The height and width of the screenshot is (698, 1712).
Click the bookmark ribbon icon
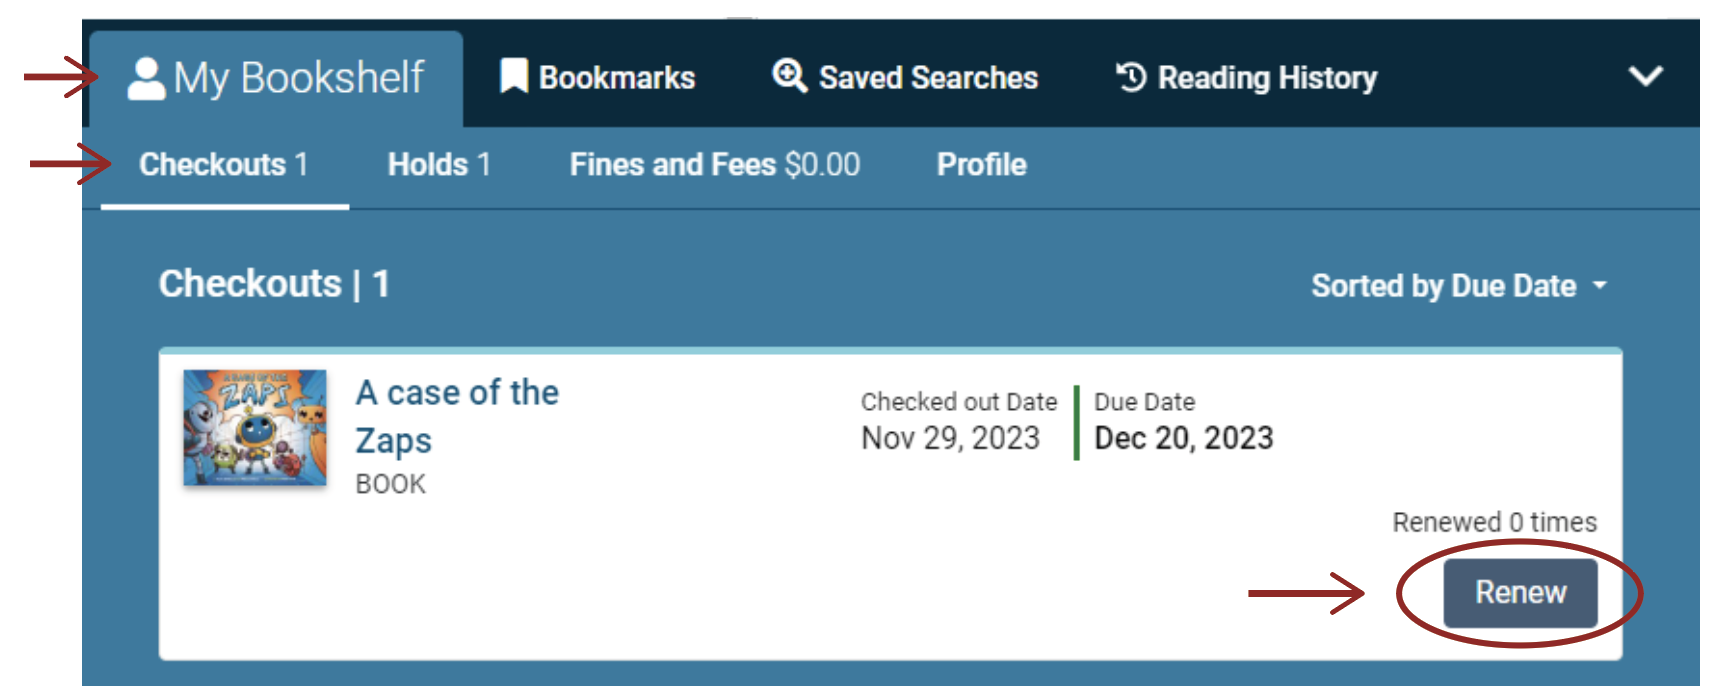click(x=513, y=76)
